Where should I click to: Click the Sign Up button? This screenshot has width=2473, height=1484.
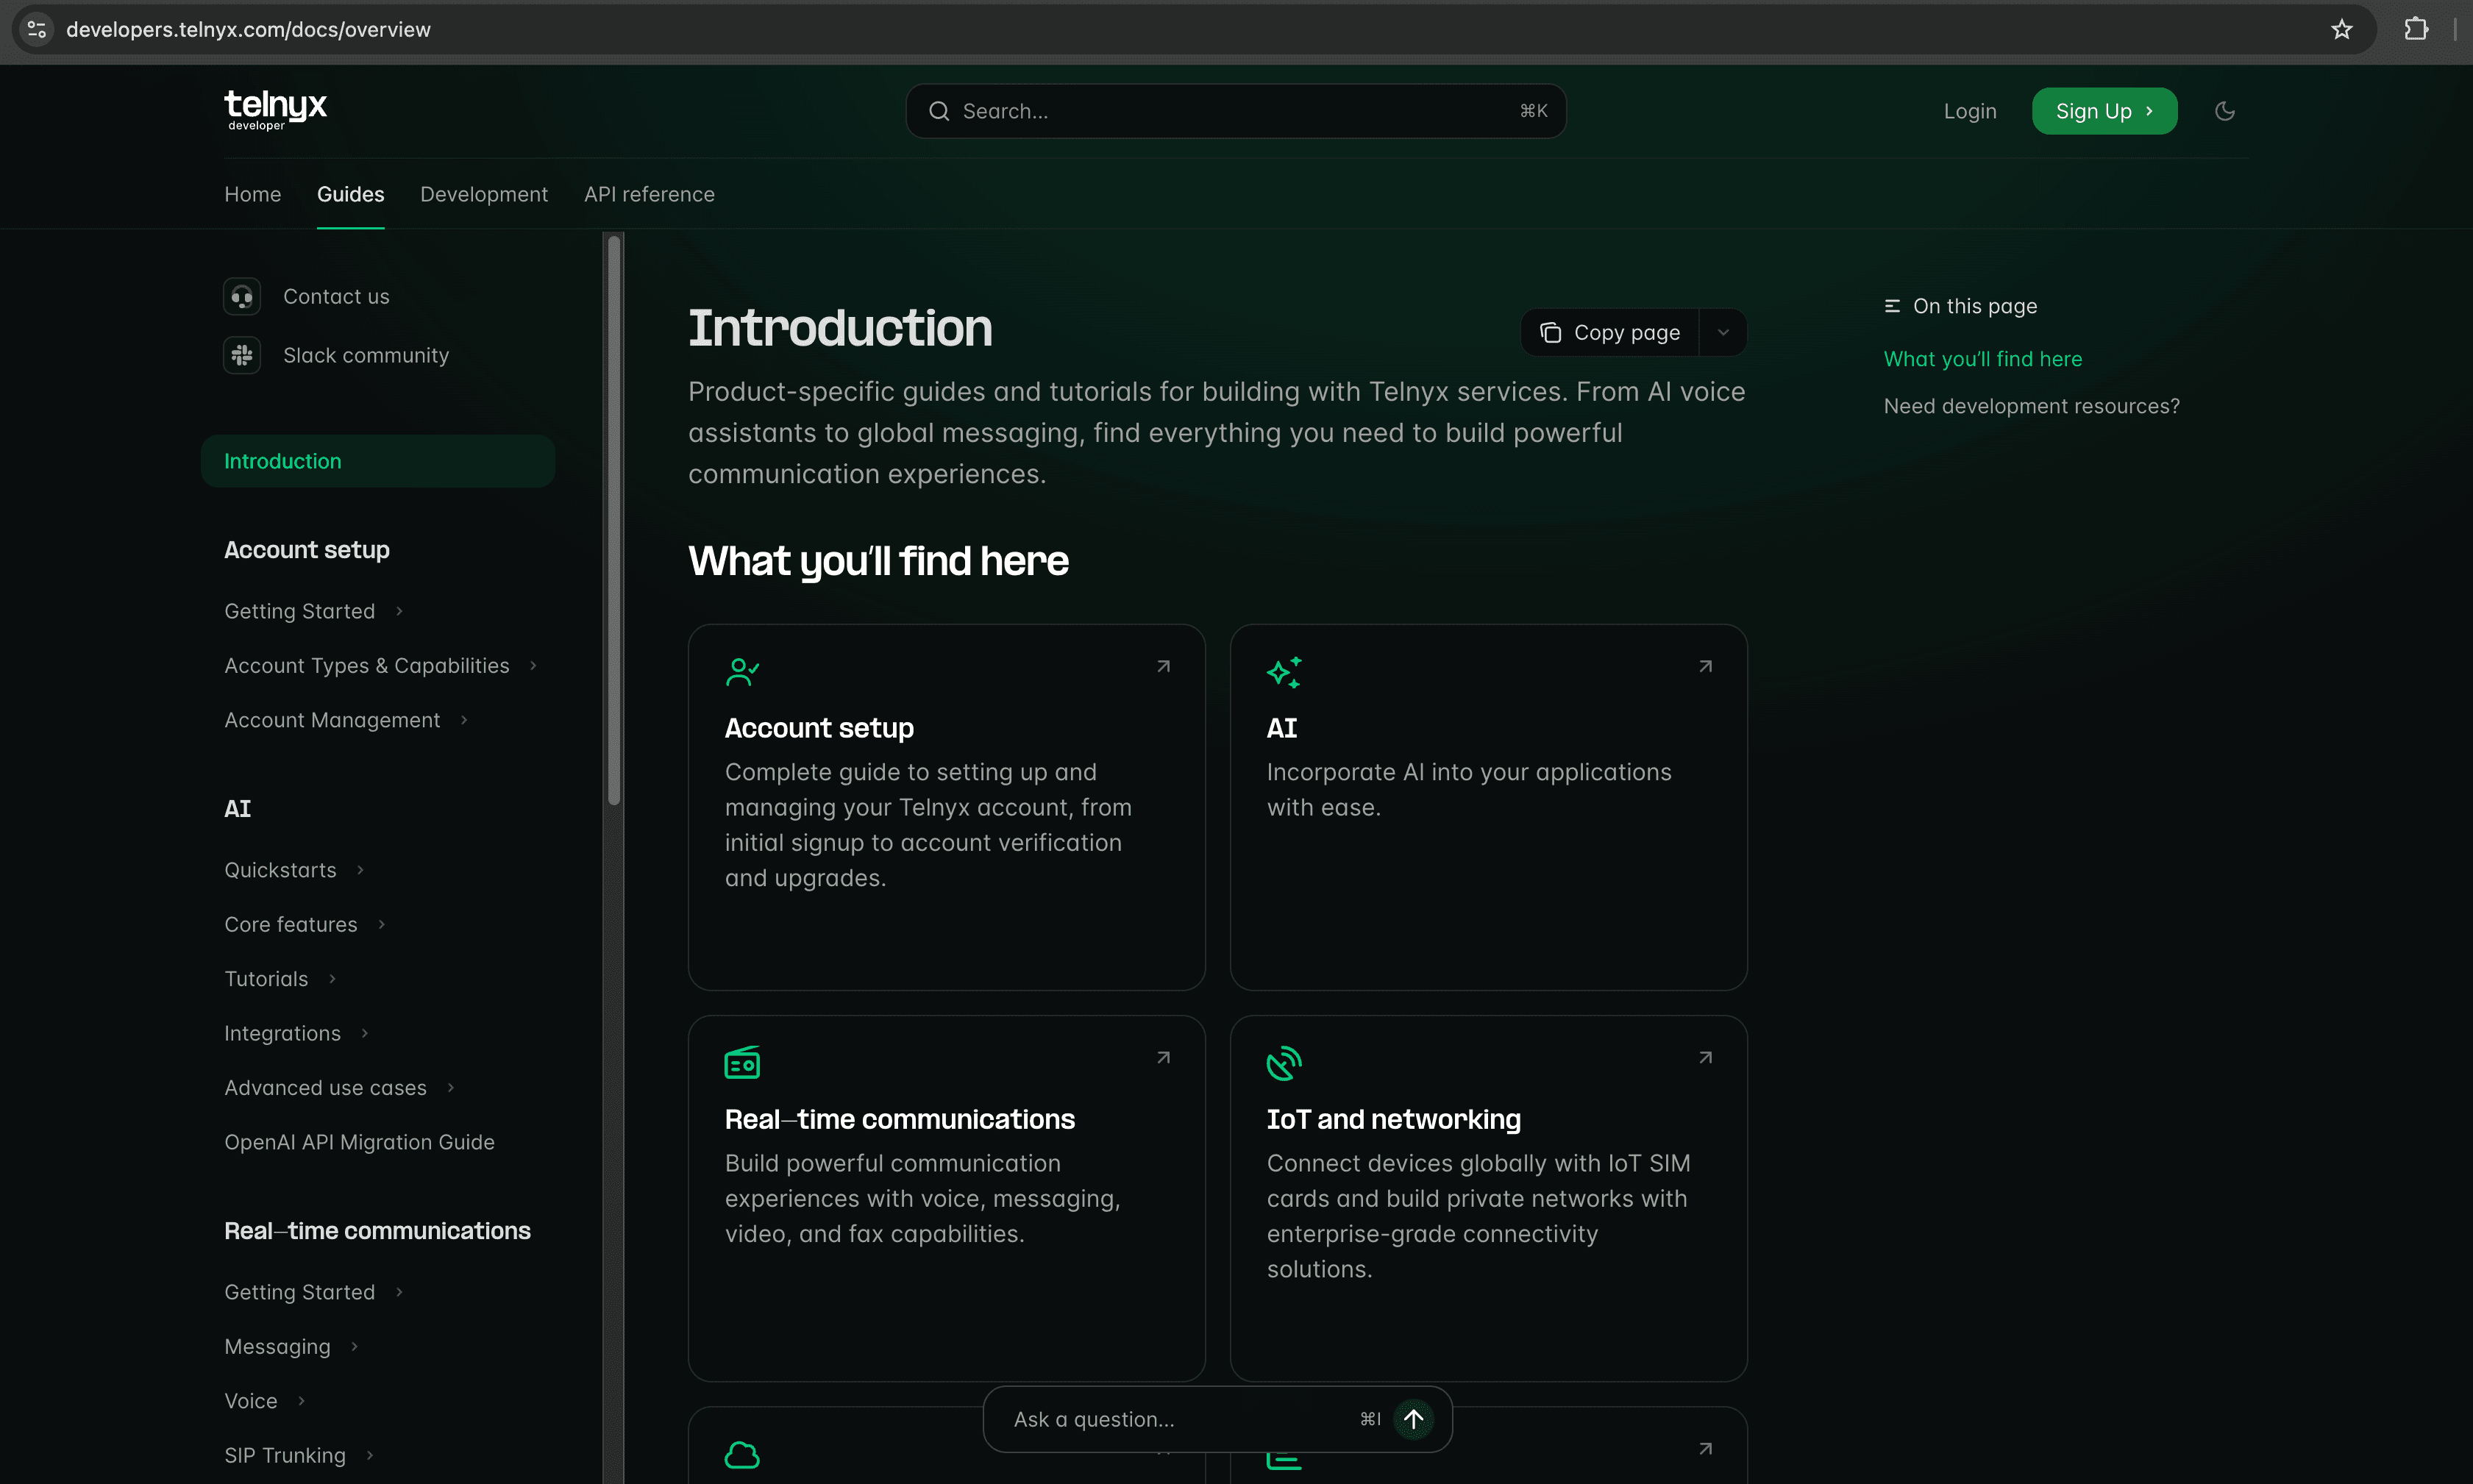point(2103,111)
